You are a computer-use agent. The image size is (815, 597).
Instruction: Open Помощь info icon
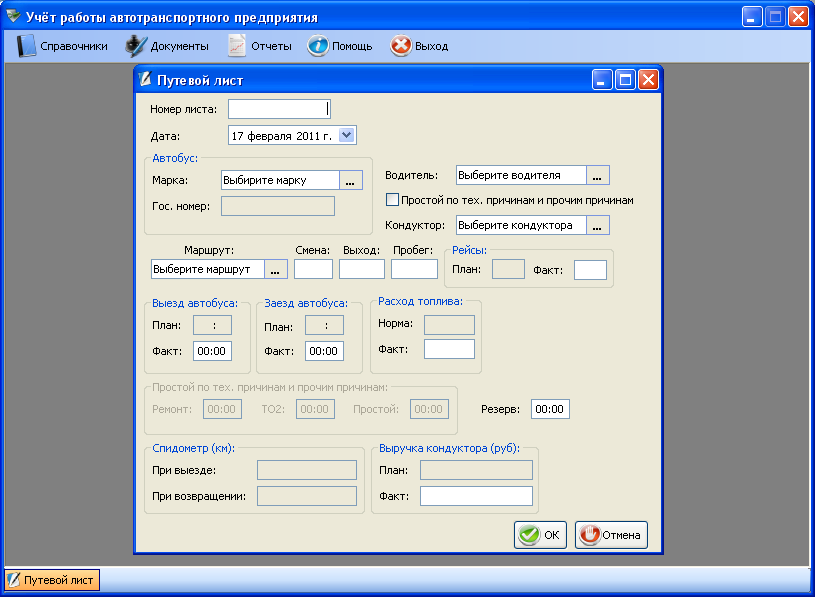coord(318,46)
